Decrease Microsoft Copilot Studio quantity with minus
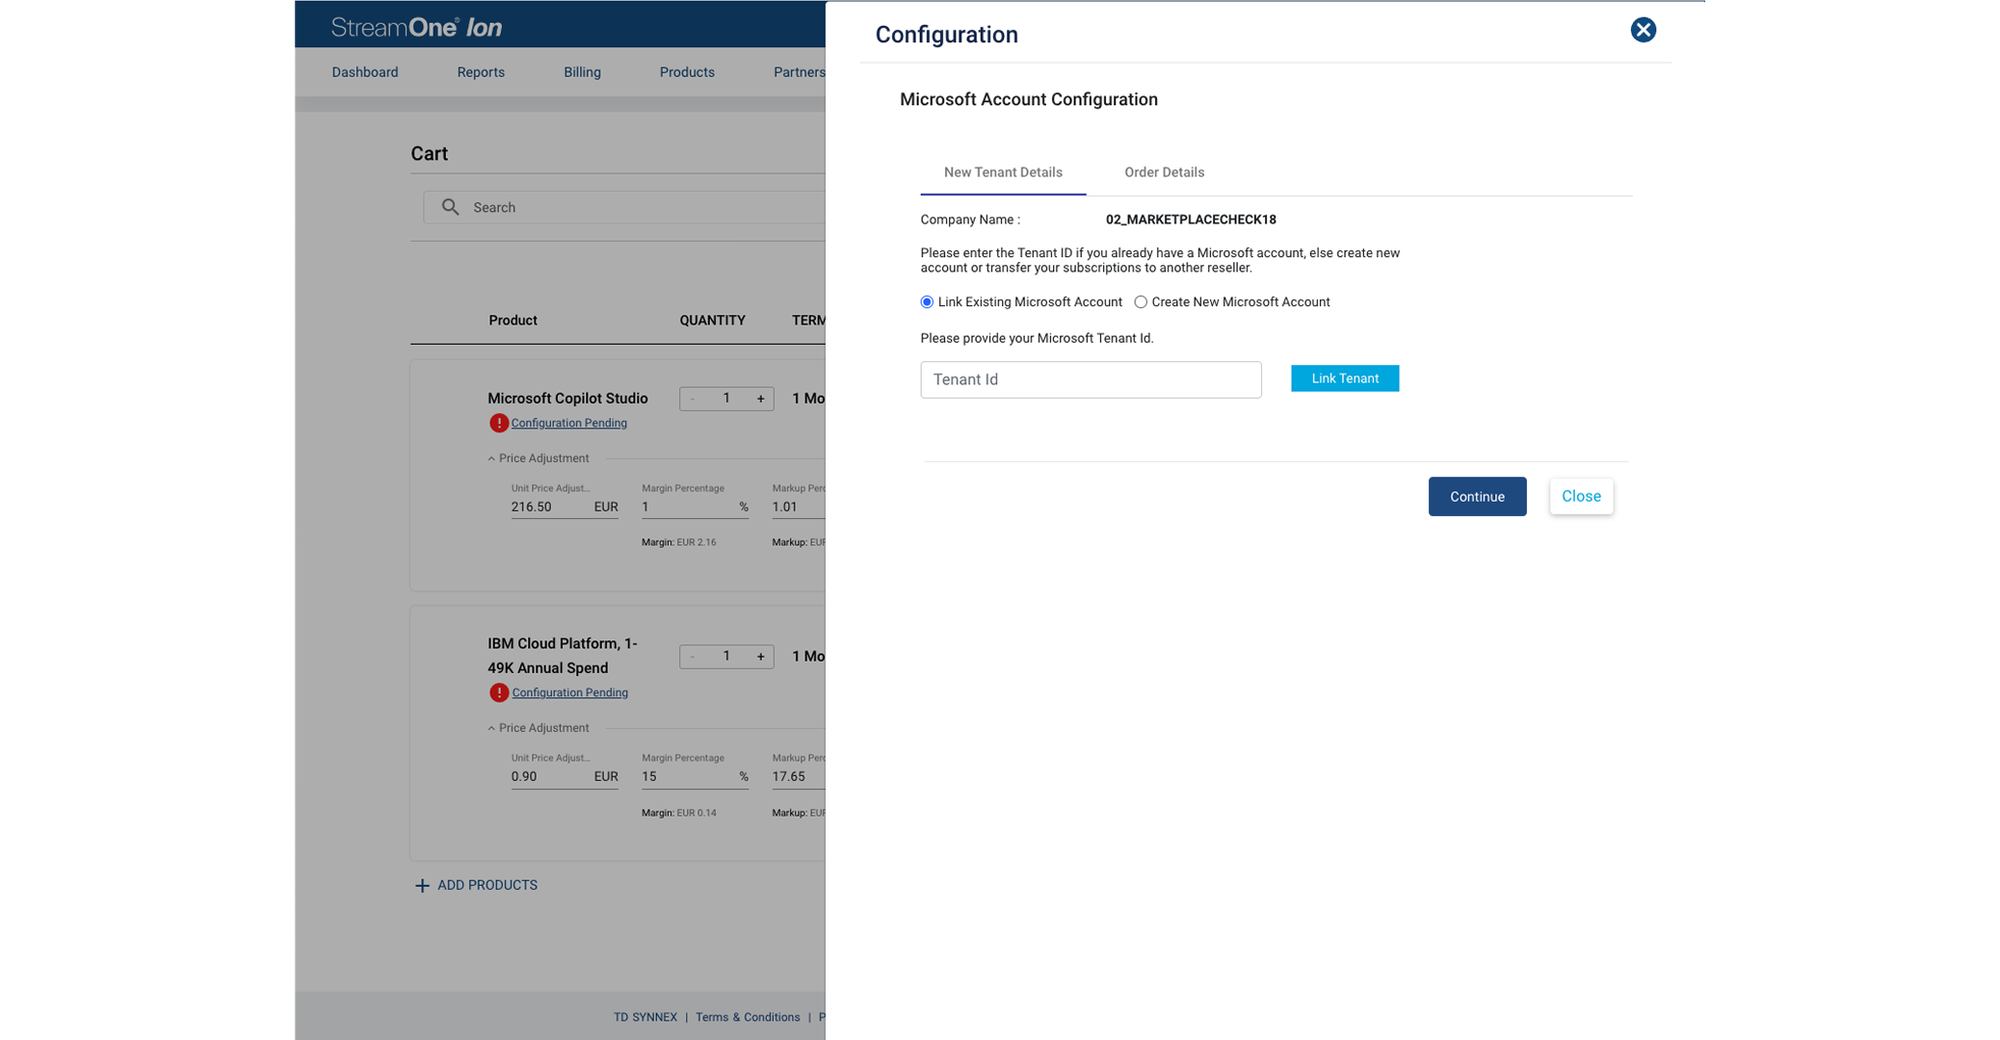Screen dimensions: 2000x1040 tap(692, 399)
